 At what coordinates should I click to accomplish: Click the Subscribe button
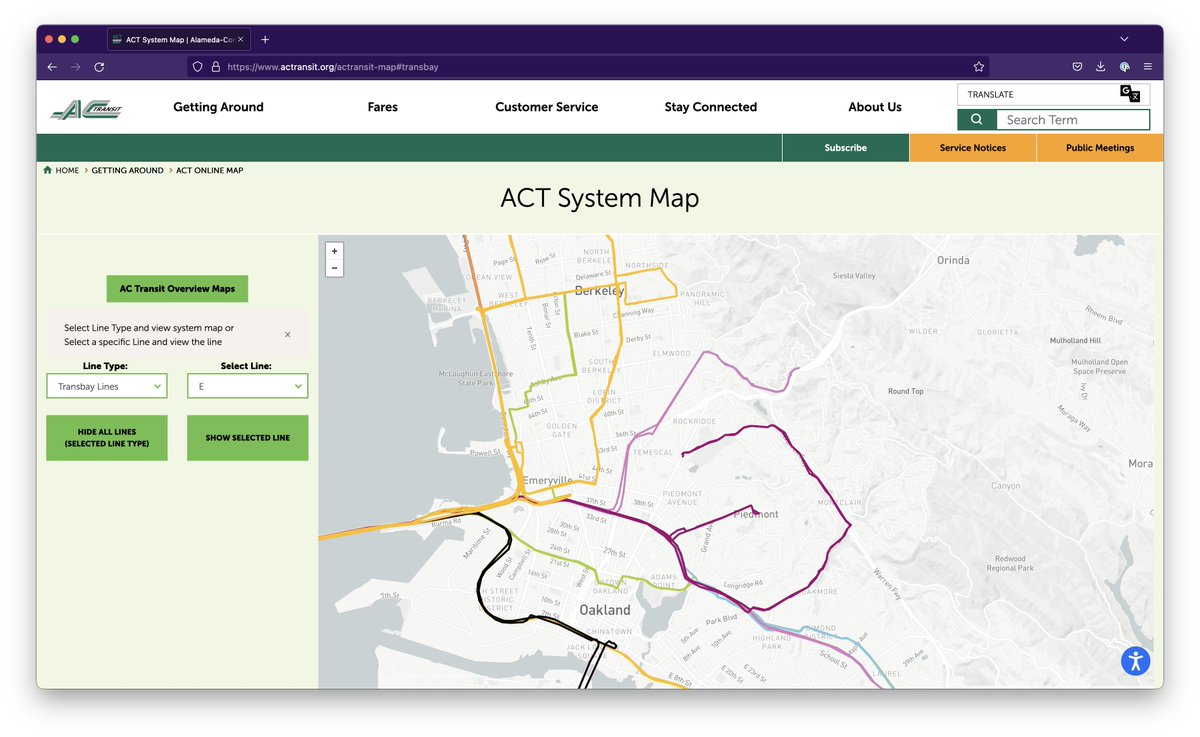[x=846, y=148]
